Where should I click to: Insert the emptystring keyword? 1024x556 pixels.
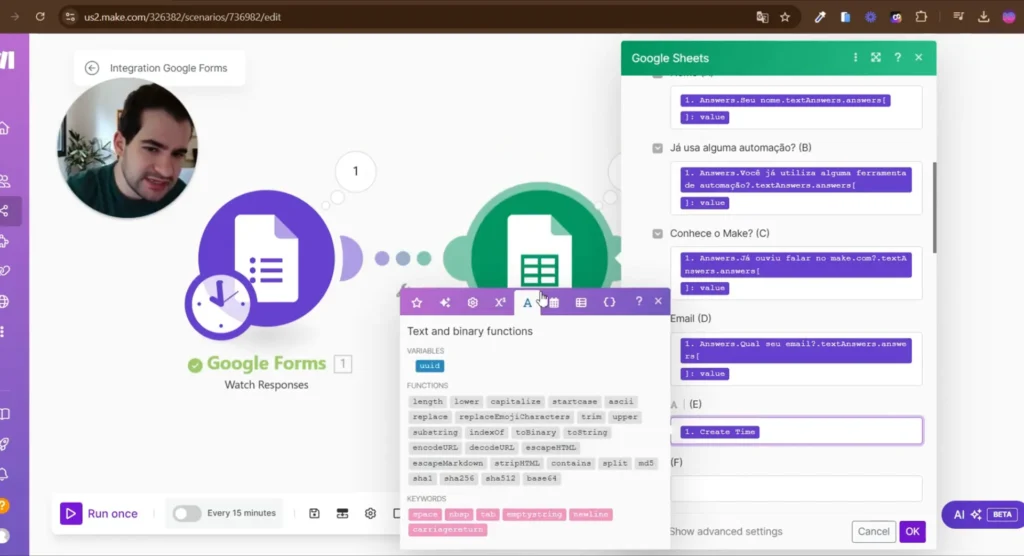point(534,514)
